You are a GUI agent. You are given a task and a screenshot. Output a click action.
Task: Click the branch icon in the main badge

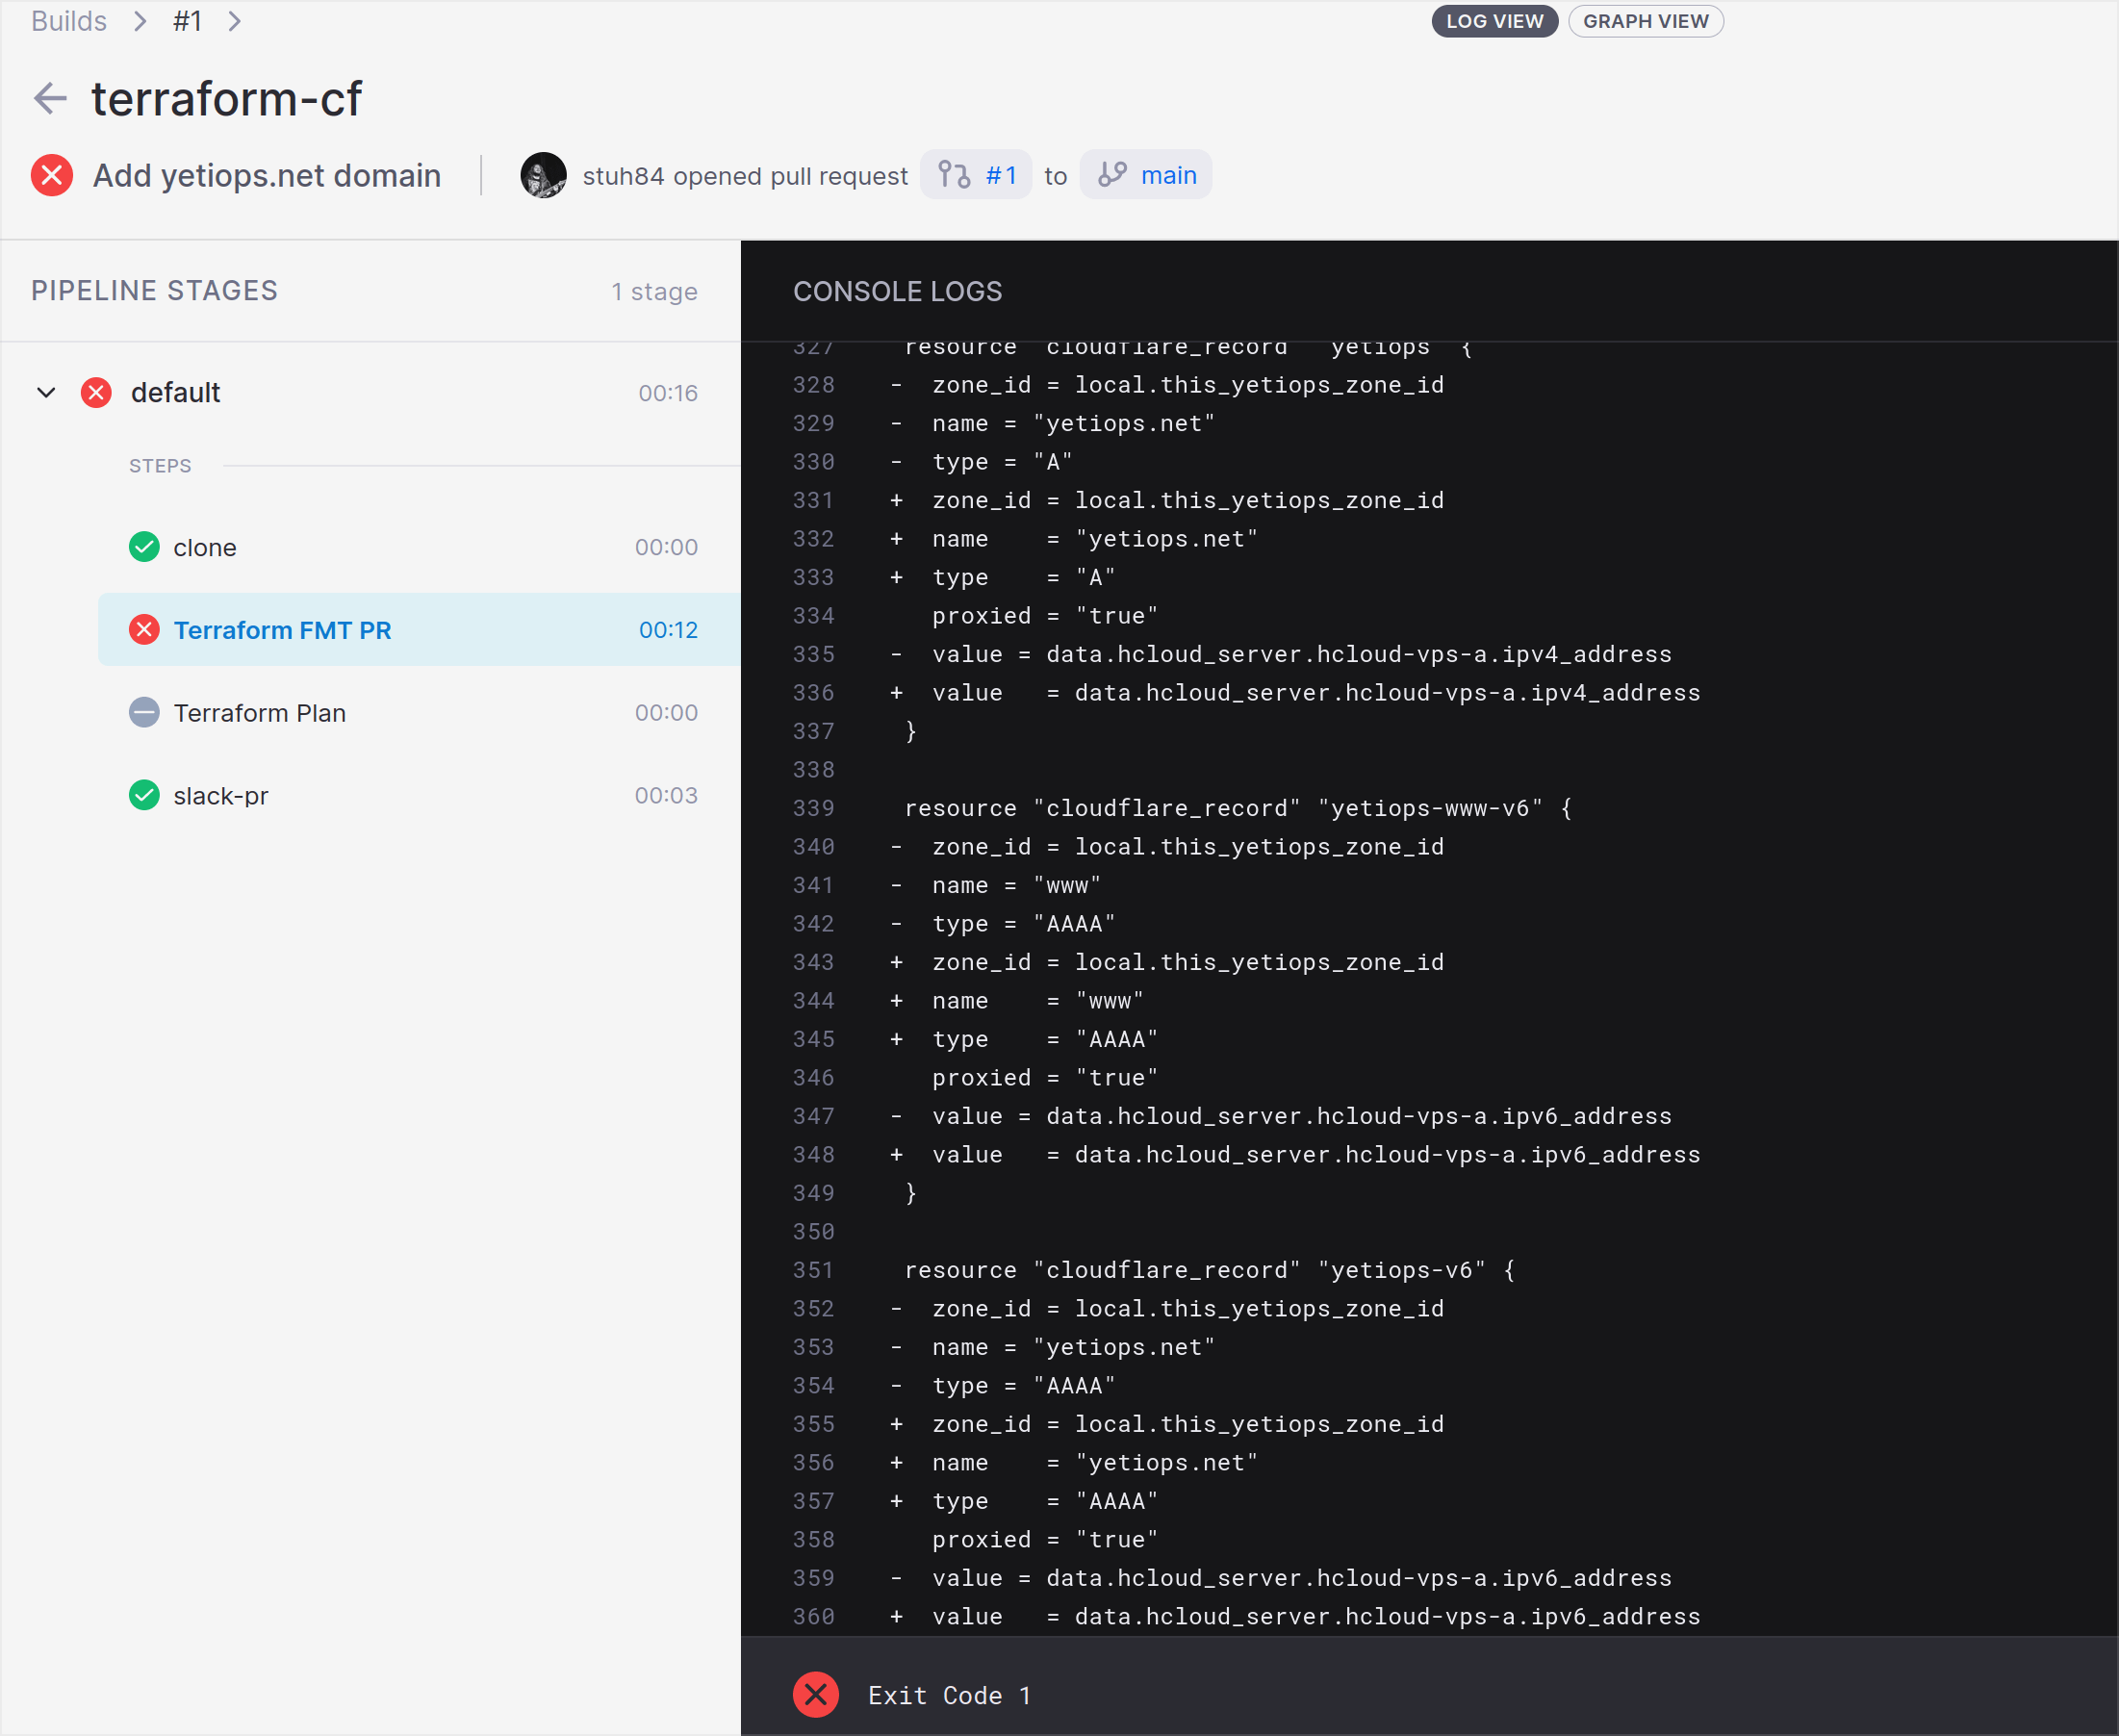click(x=1112, y=174)
